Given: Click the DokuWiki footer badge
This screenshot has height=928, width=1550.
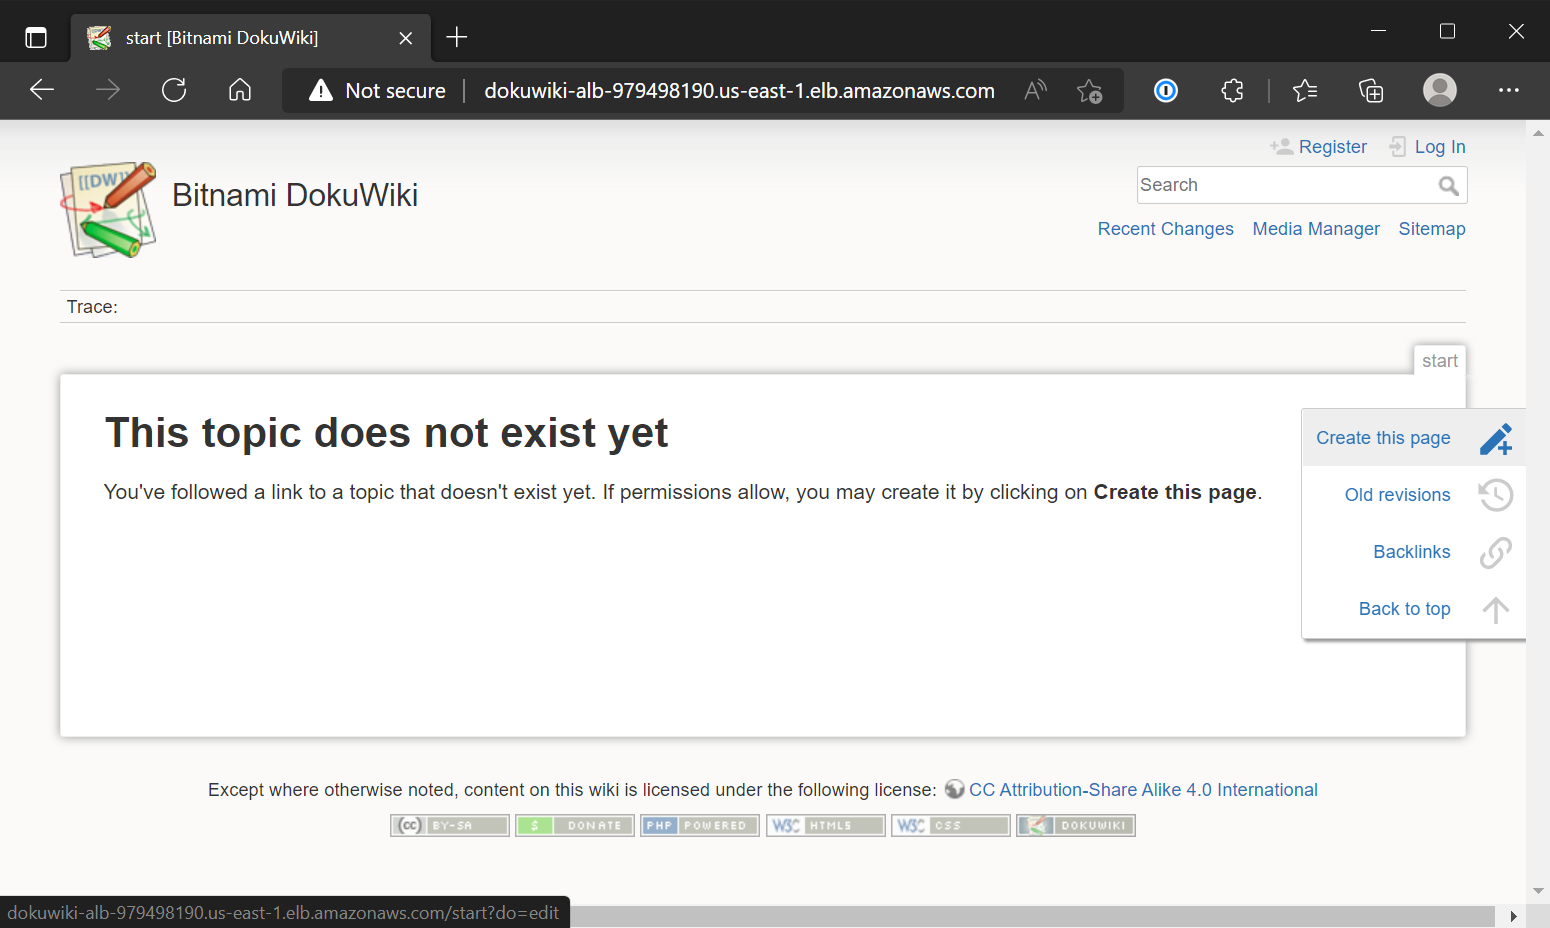Looking at the screenshot, I should tap(1076, 825).
